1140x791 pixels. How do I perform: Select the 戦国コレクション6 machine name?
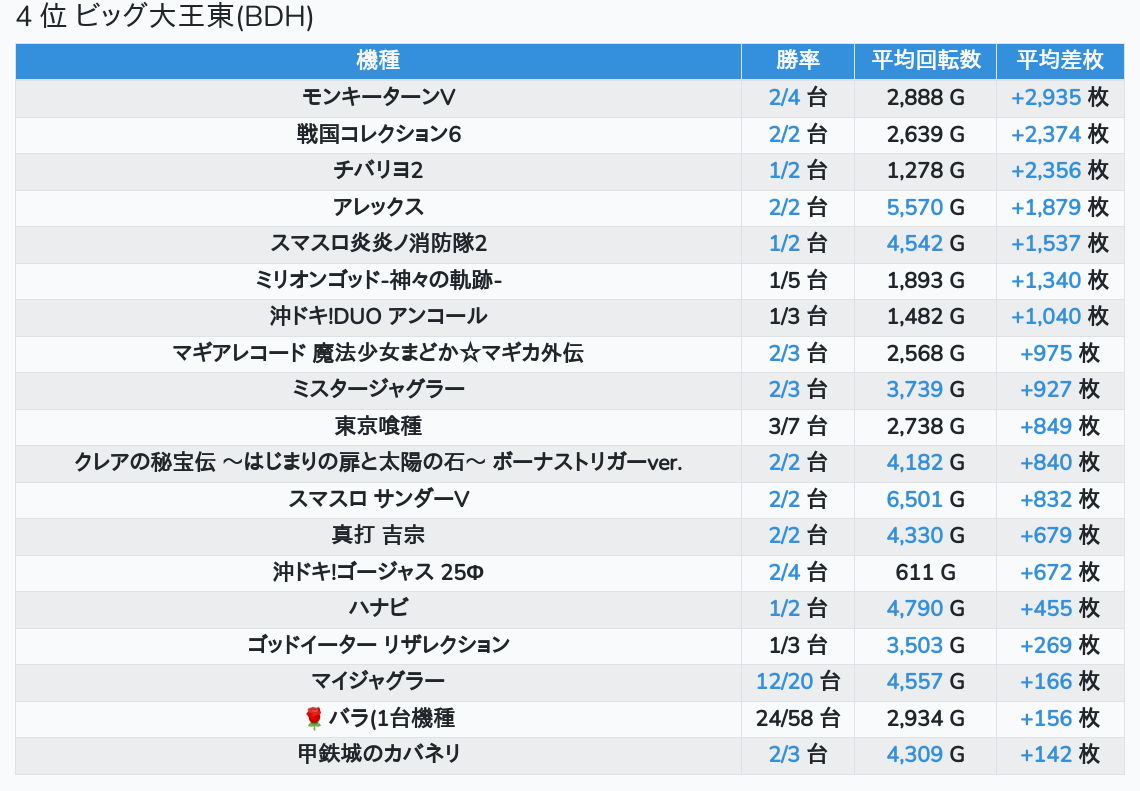pos(378,134)
